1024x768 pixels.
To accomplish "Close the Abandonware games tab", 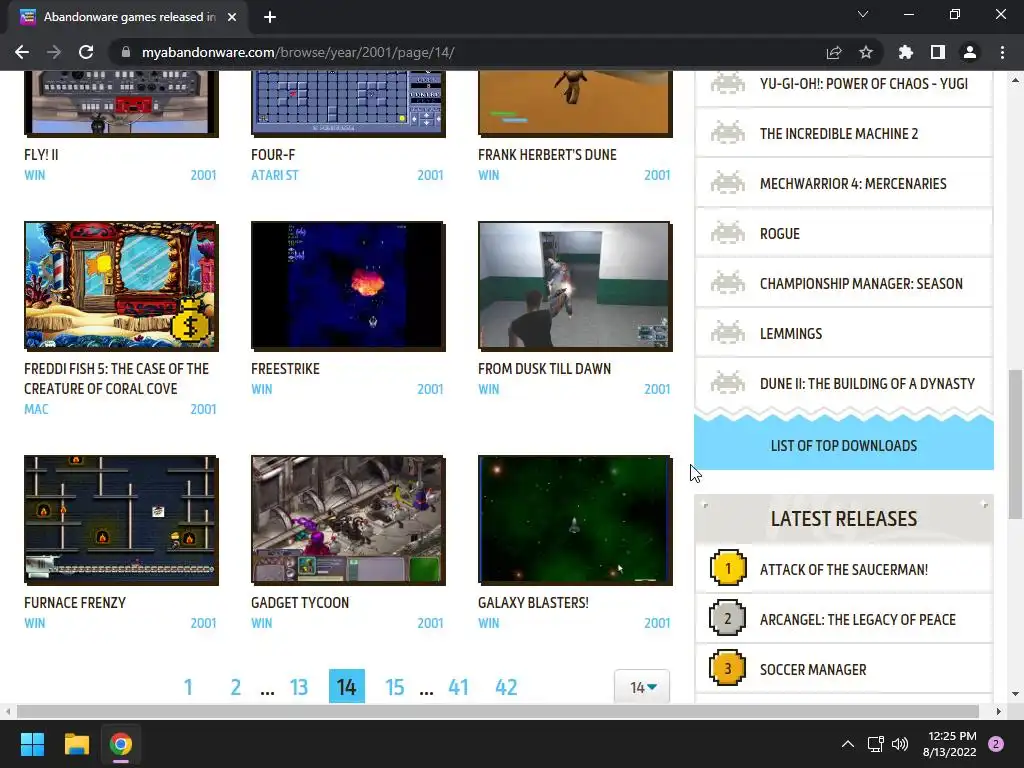I will 232,17.
